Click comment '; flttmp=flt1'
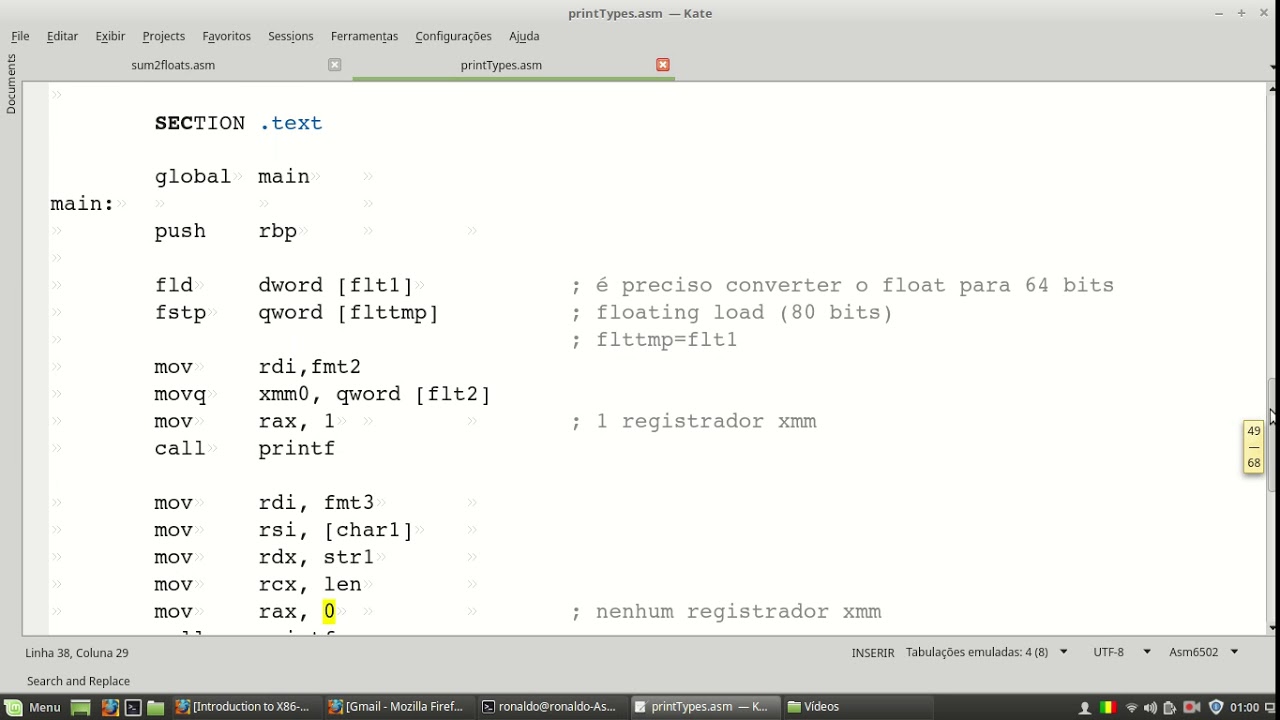1280x720 pixels. point(654,340)
